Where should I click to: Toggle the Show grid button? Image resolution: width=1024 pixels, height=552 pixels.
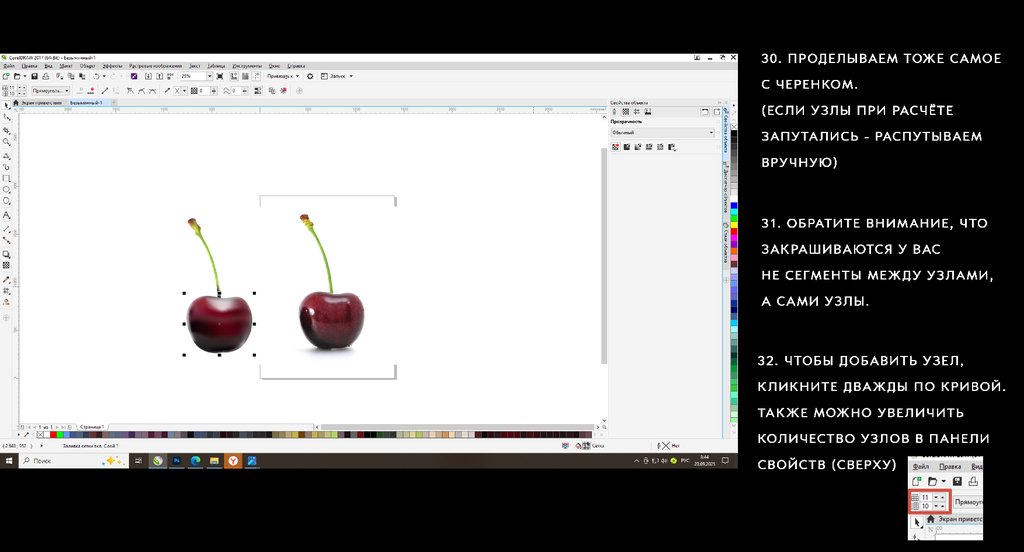coord(245,76)
